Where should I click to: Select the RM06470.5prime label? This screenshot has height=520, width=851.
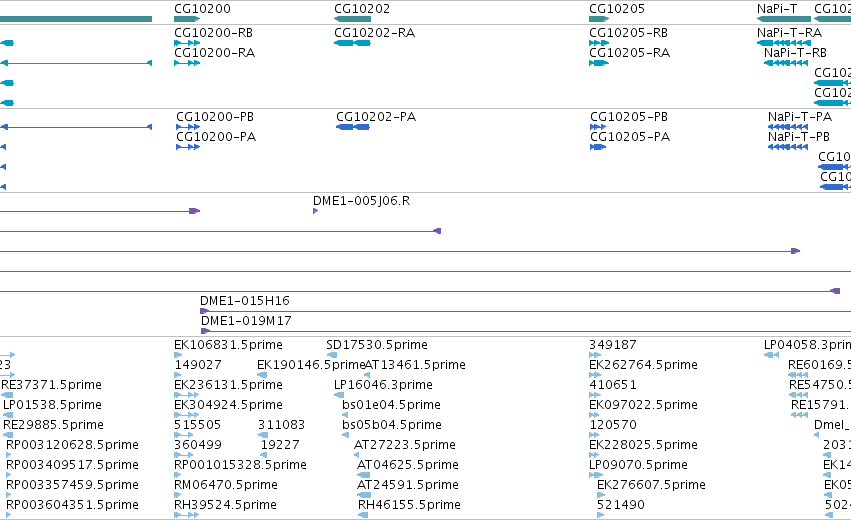226,485
